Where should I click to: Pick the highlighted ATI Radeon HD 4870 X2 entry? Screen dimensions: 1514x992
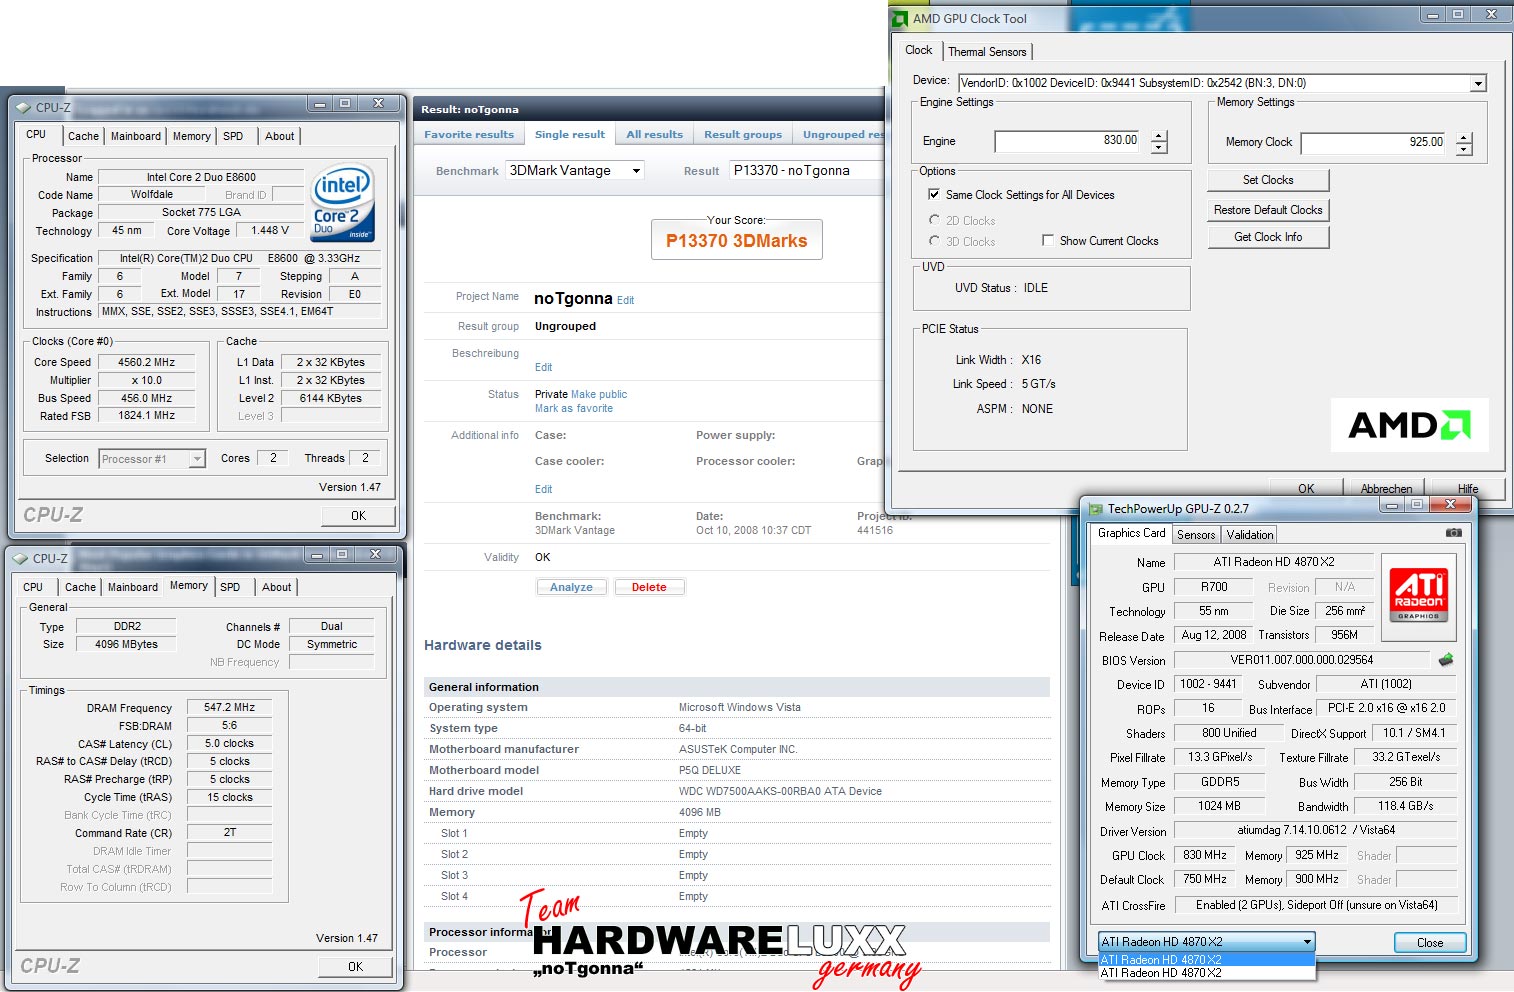[x=1206, y=959]
